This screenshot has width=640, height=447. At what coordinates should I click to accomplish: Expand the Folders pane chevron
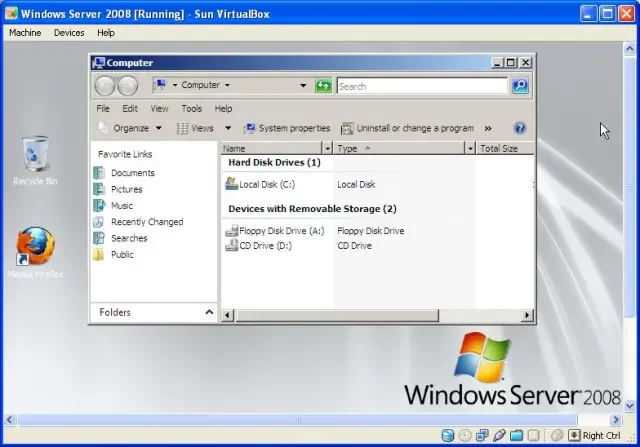209,312
